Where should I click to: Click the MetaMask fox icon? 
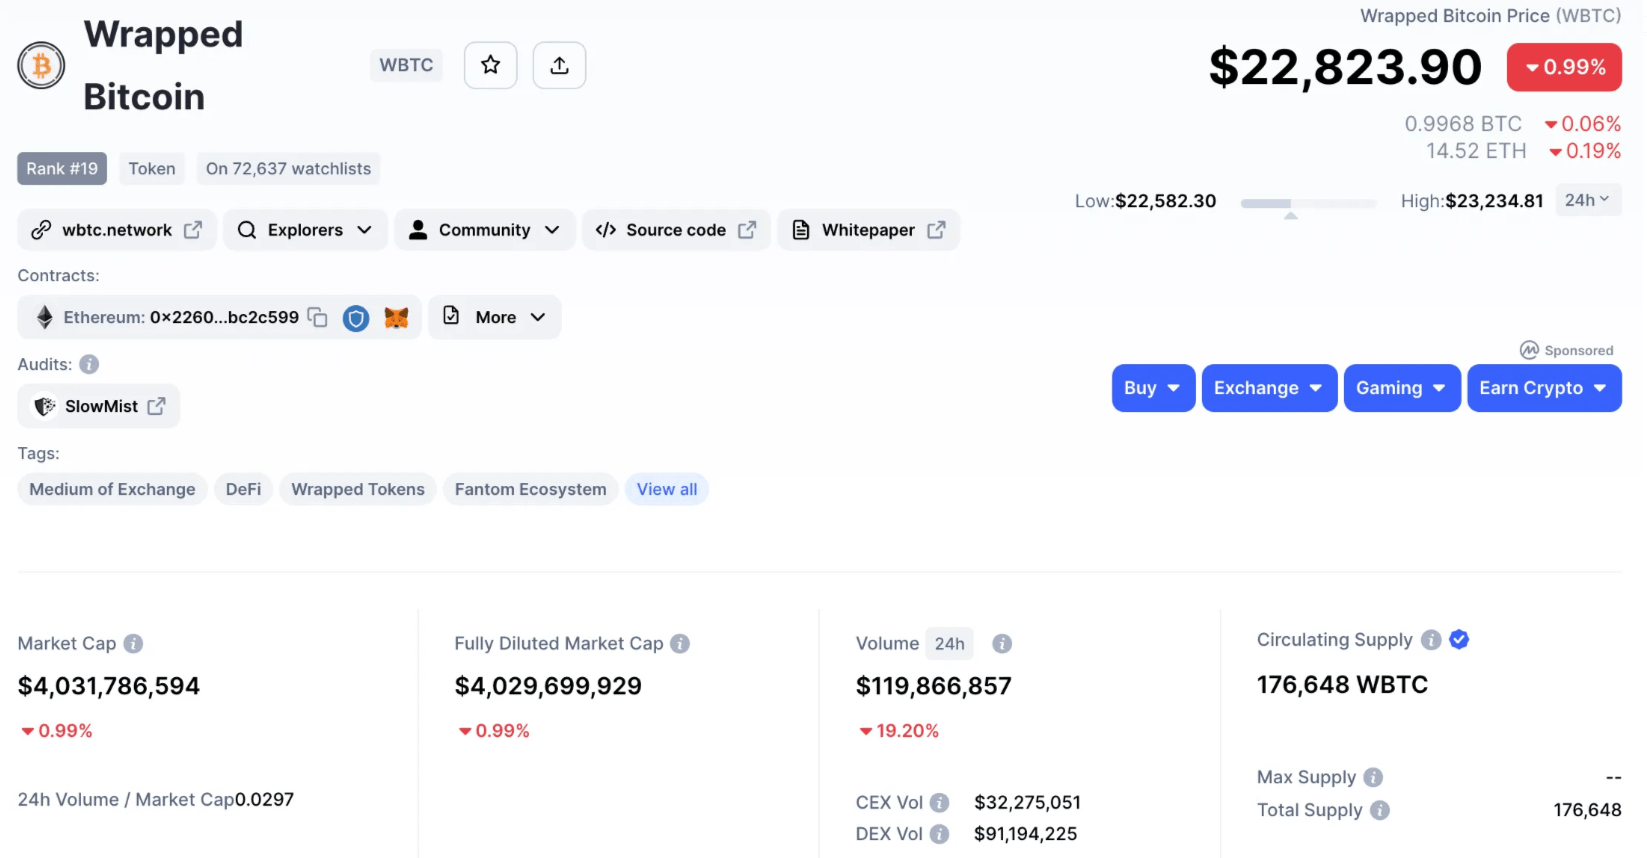coord(397,318)
